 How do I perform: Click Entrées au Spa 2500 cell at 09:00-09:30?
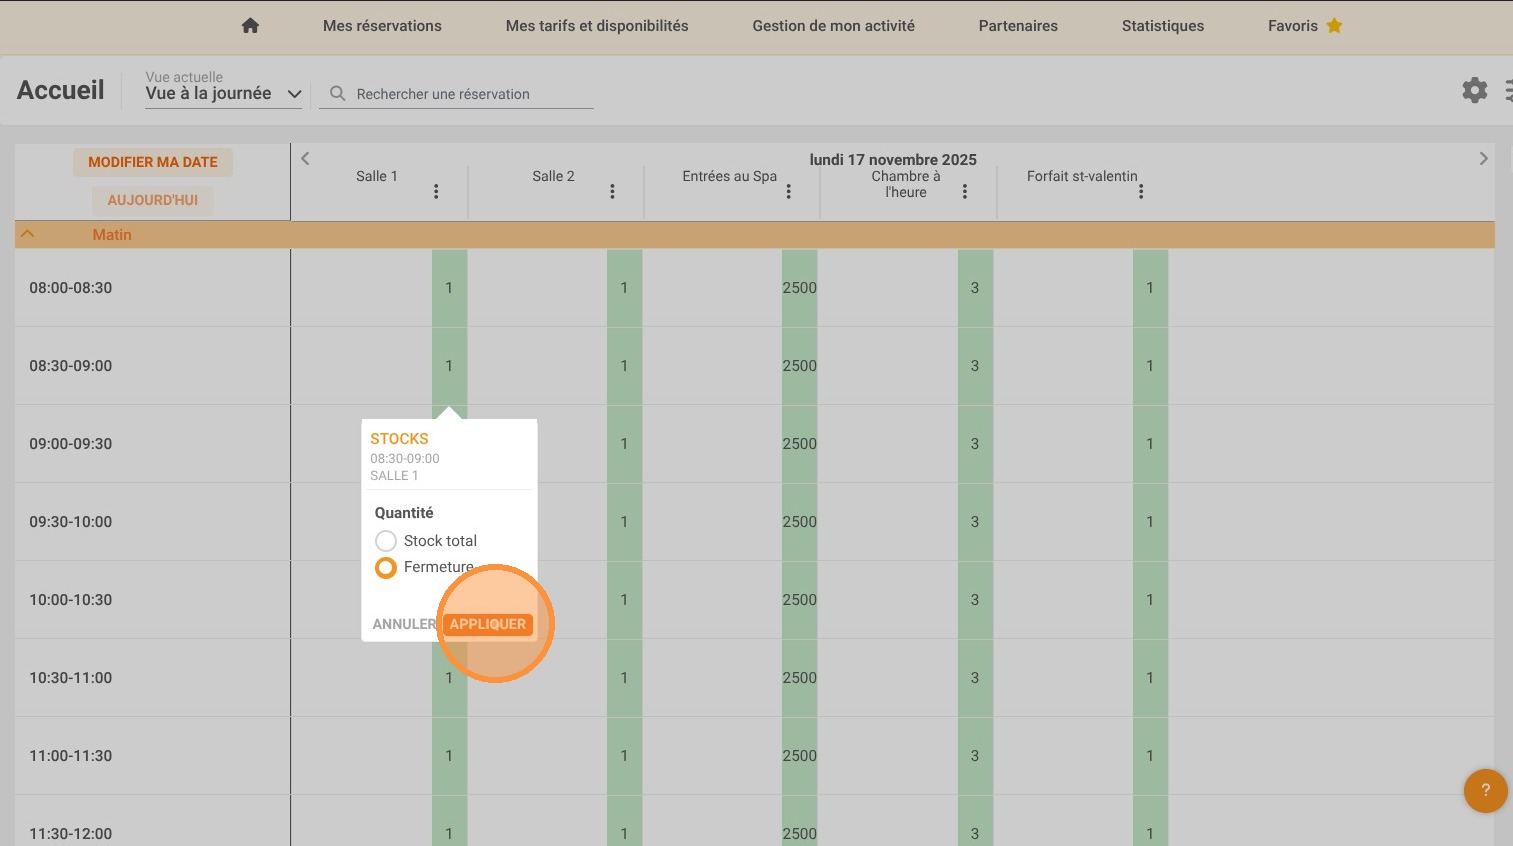coord(799,444)
